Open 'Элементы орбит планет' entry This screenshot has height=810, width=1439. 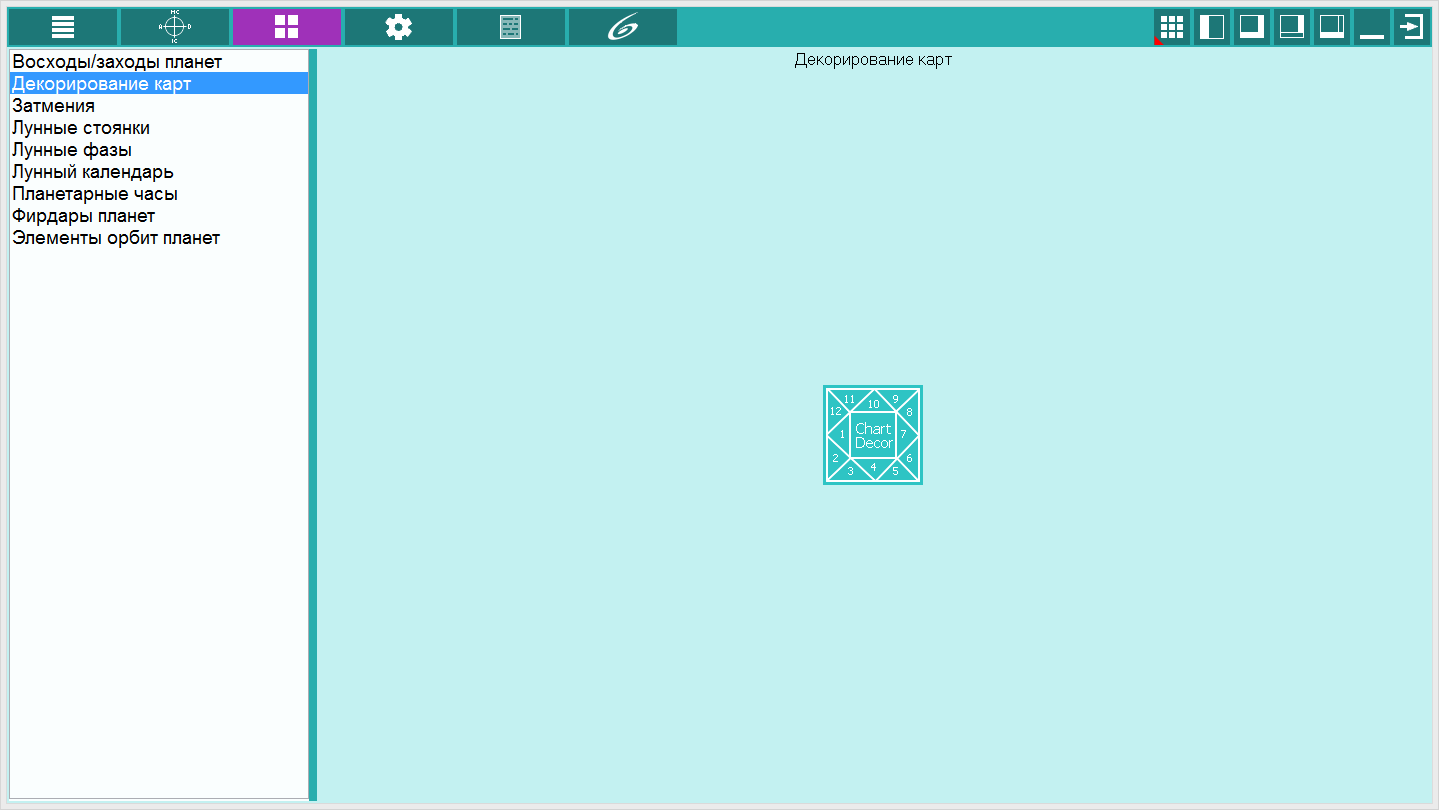point(116,238)
